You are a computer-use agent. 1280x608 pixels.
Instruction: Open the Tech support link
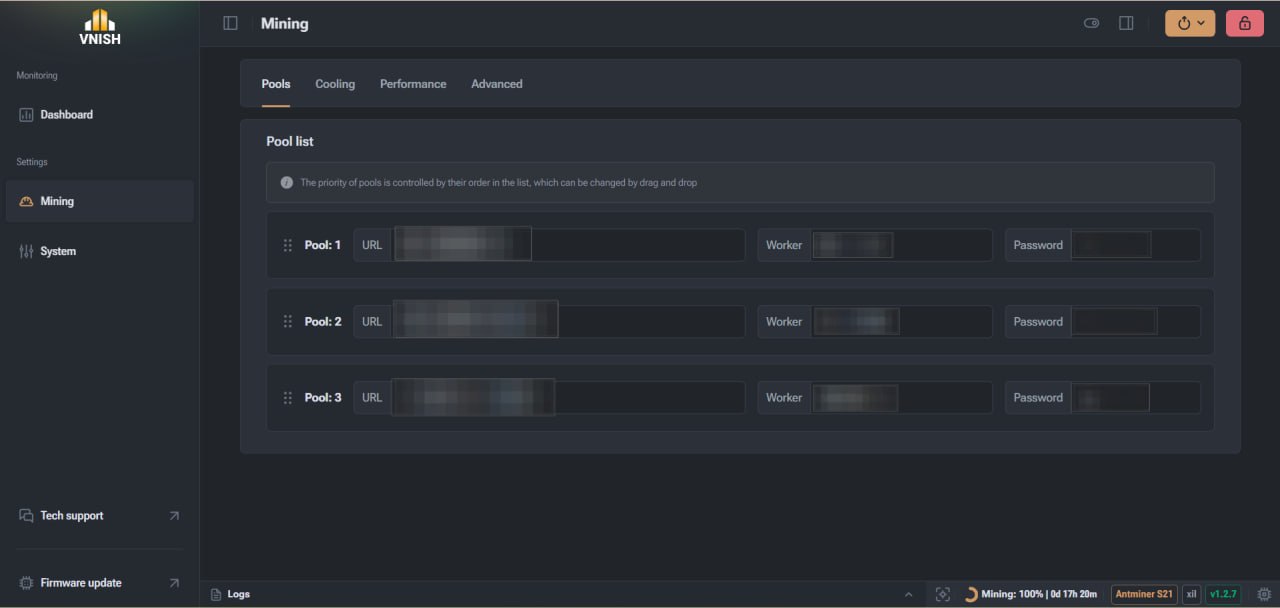100,516
